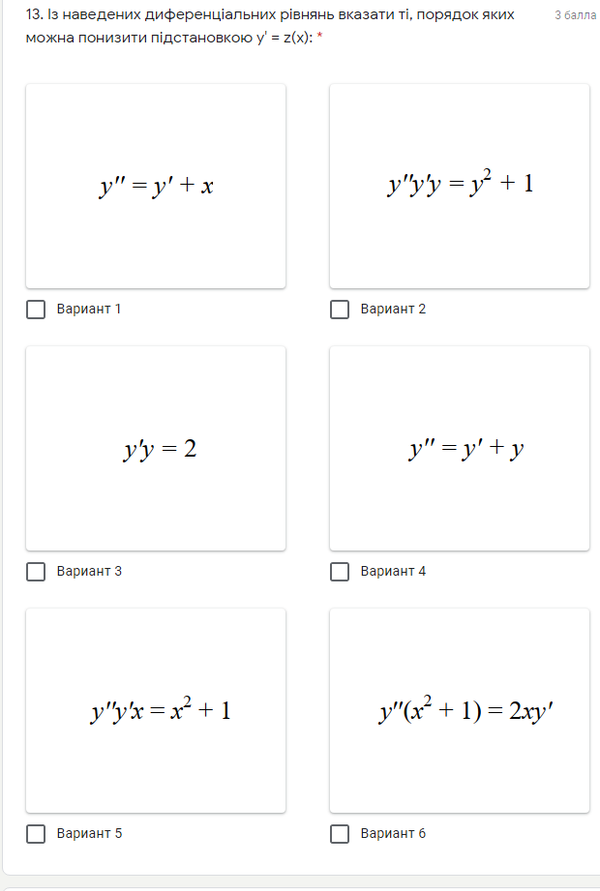Click the 'Вариант 1' label text
This screenshot has height=891, width=600.
coord(89,309)
